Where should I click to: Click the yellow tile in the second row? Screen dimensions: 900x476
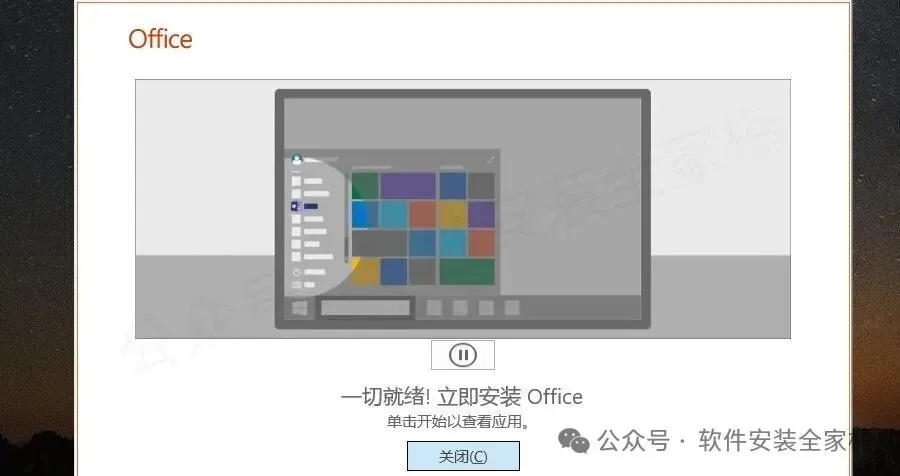(452, 214)
